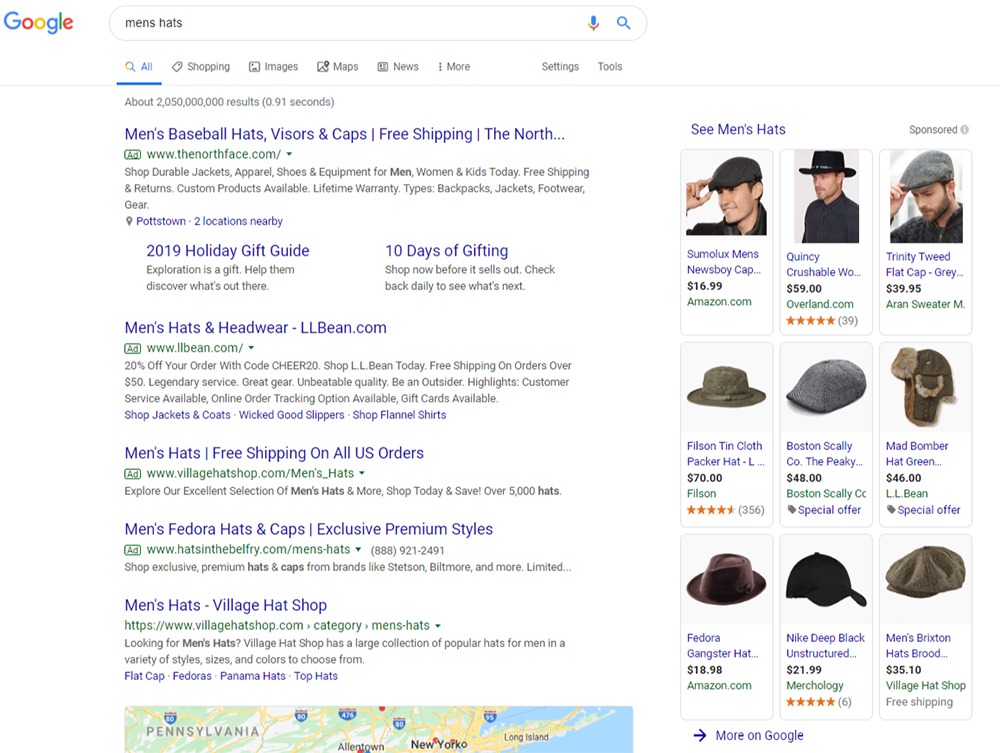
Task: Expand dropdown arrow next to thenorthface.com URL
Action: pos(289,154)
